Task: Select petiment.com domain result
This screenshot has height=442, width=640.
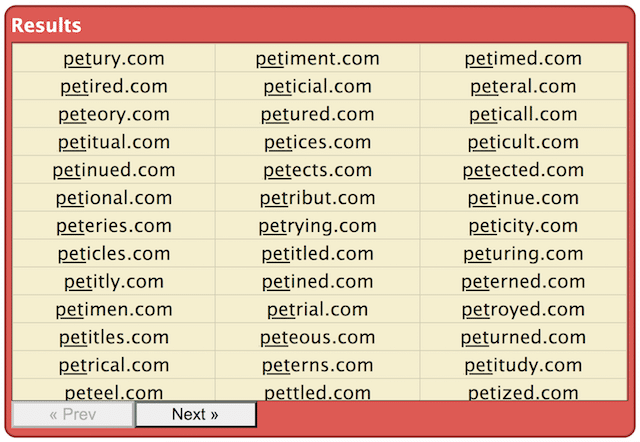Action: 317,59
